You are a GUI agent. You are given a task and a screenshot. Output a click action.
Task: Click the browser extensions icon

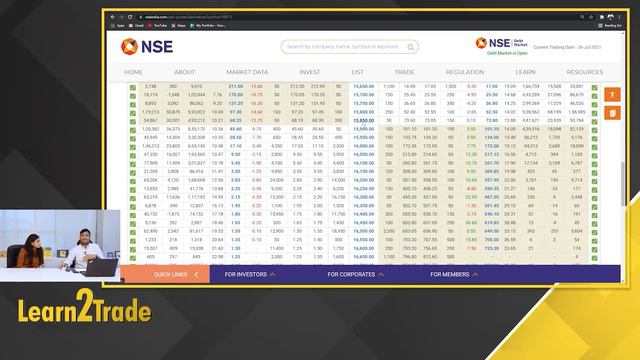click(602, 17)
